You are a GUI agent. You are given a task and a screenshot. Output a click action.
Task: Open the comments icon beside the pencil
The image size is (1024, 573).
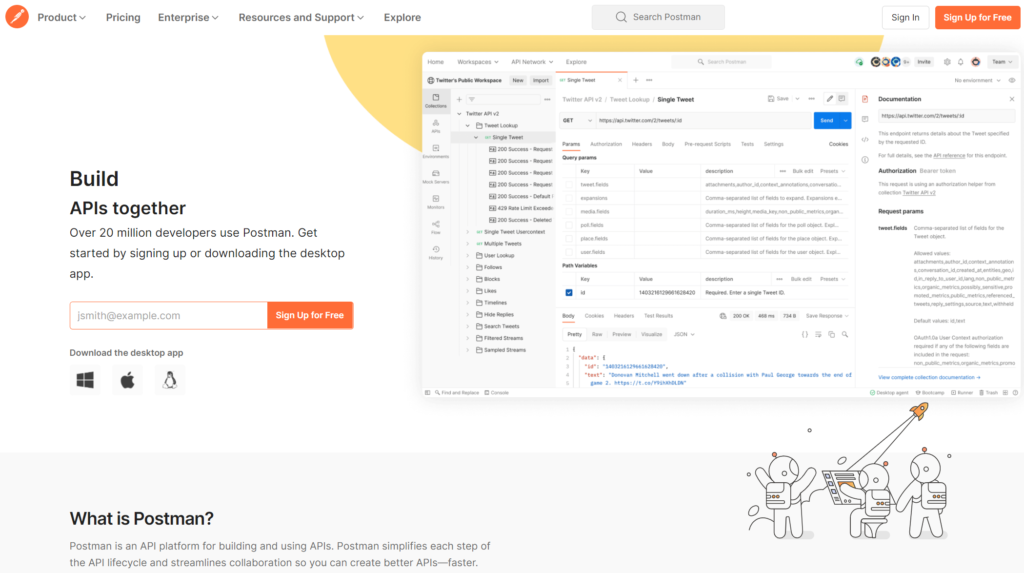(x=842, y=99)
